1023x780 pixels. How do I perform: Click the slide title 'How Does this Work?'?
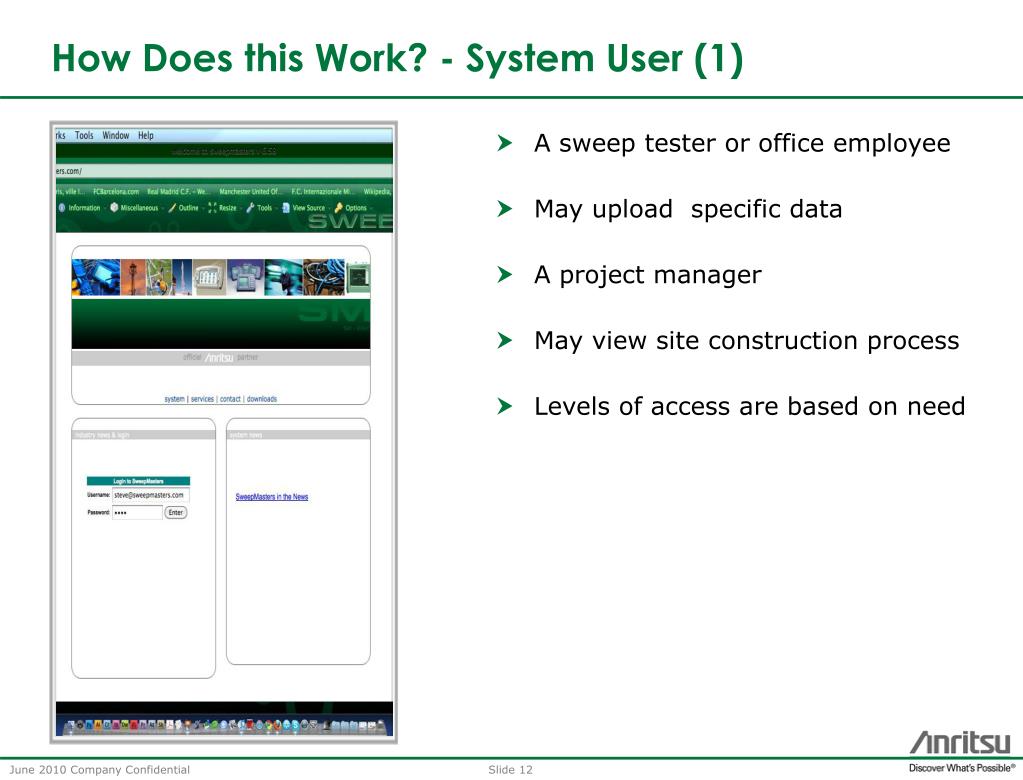[239, 57]
